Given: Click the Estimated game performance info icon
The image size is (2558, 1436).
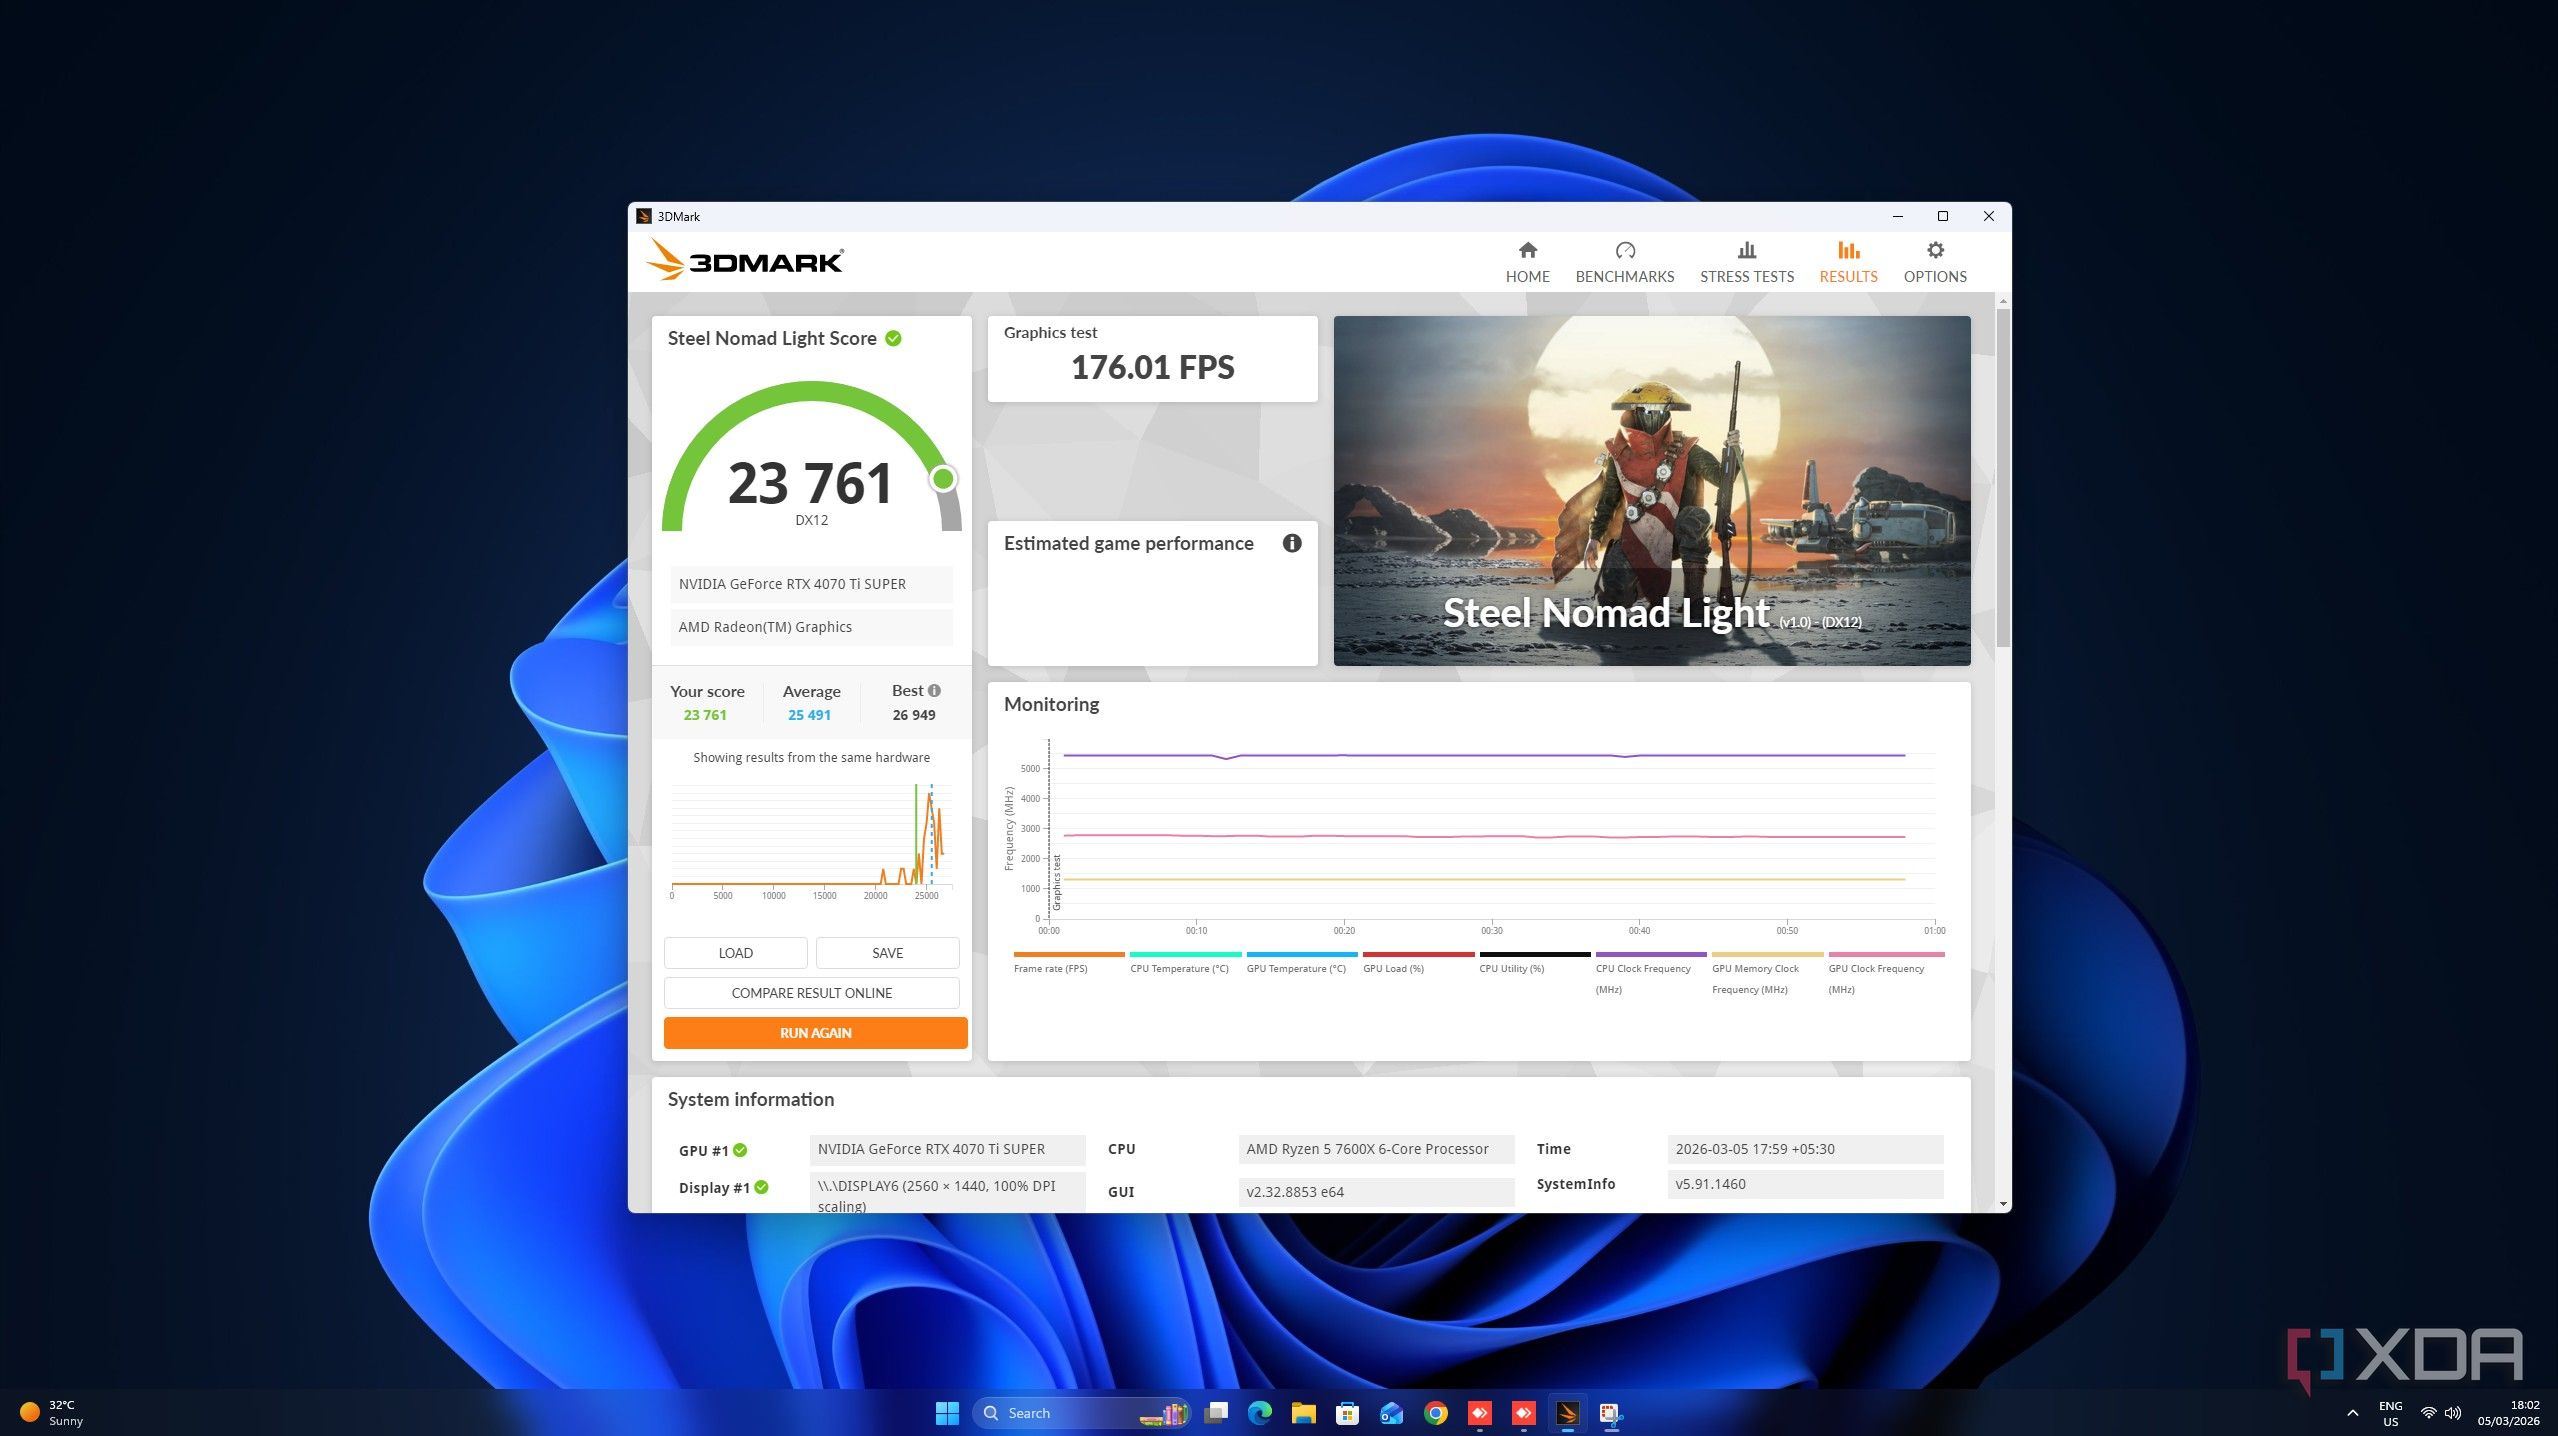Looking at the screenshot, I should pyautogui.click(x=1291, y=543).
